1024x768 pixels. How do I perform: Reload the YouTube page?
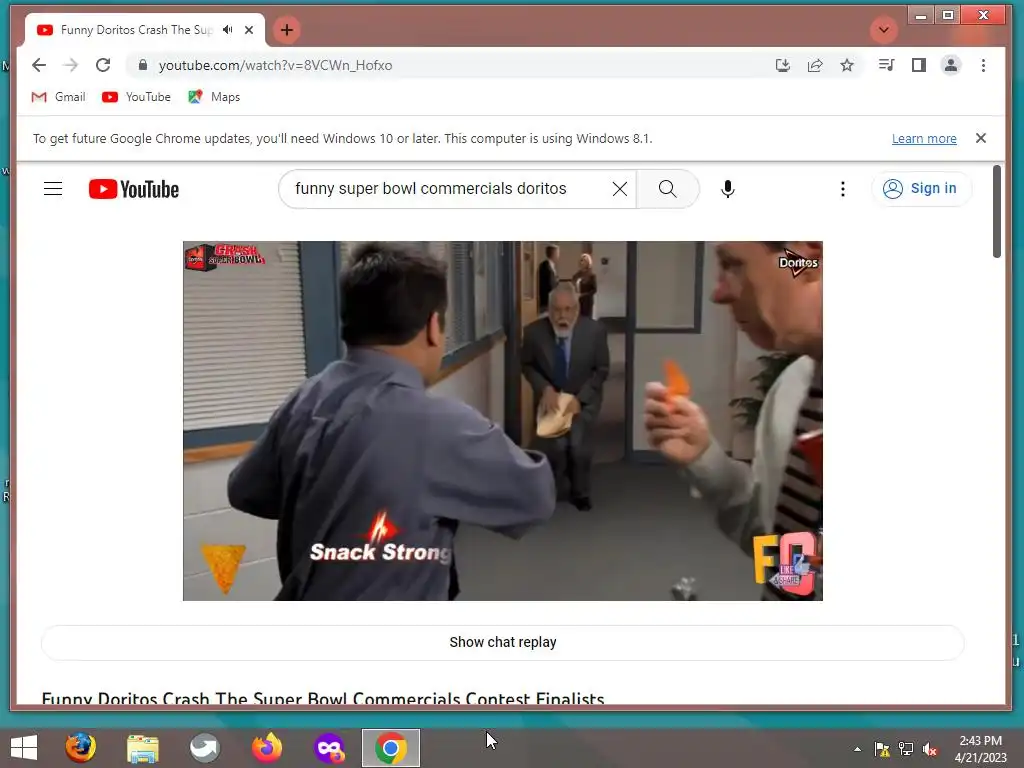click(x=103, y=65)
